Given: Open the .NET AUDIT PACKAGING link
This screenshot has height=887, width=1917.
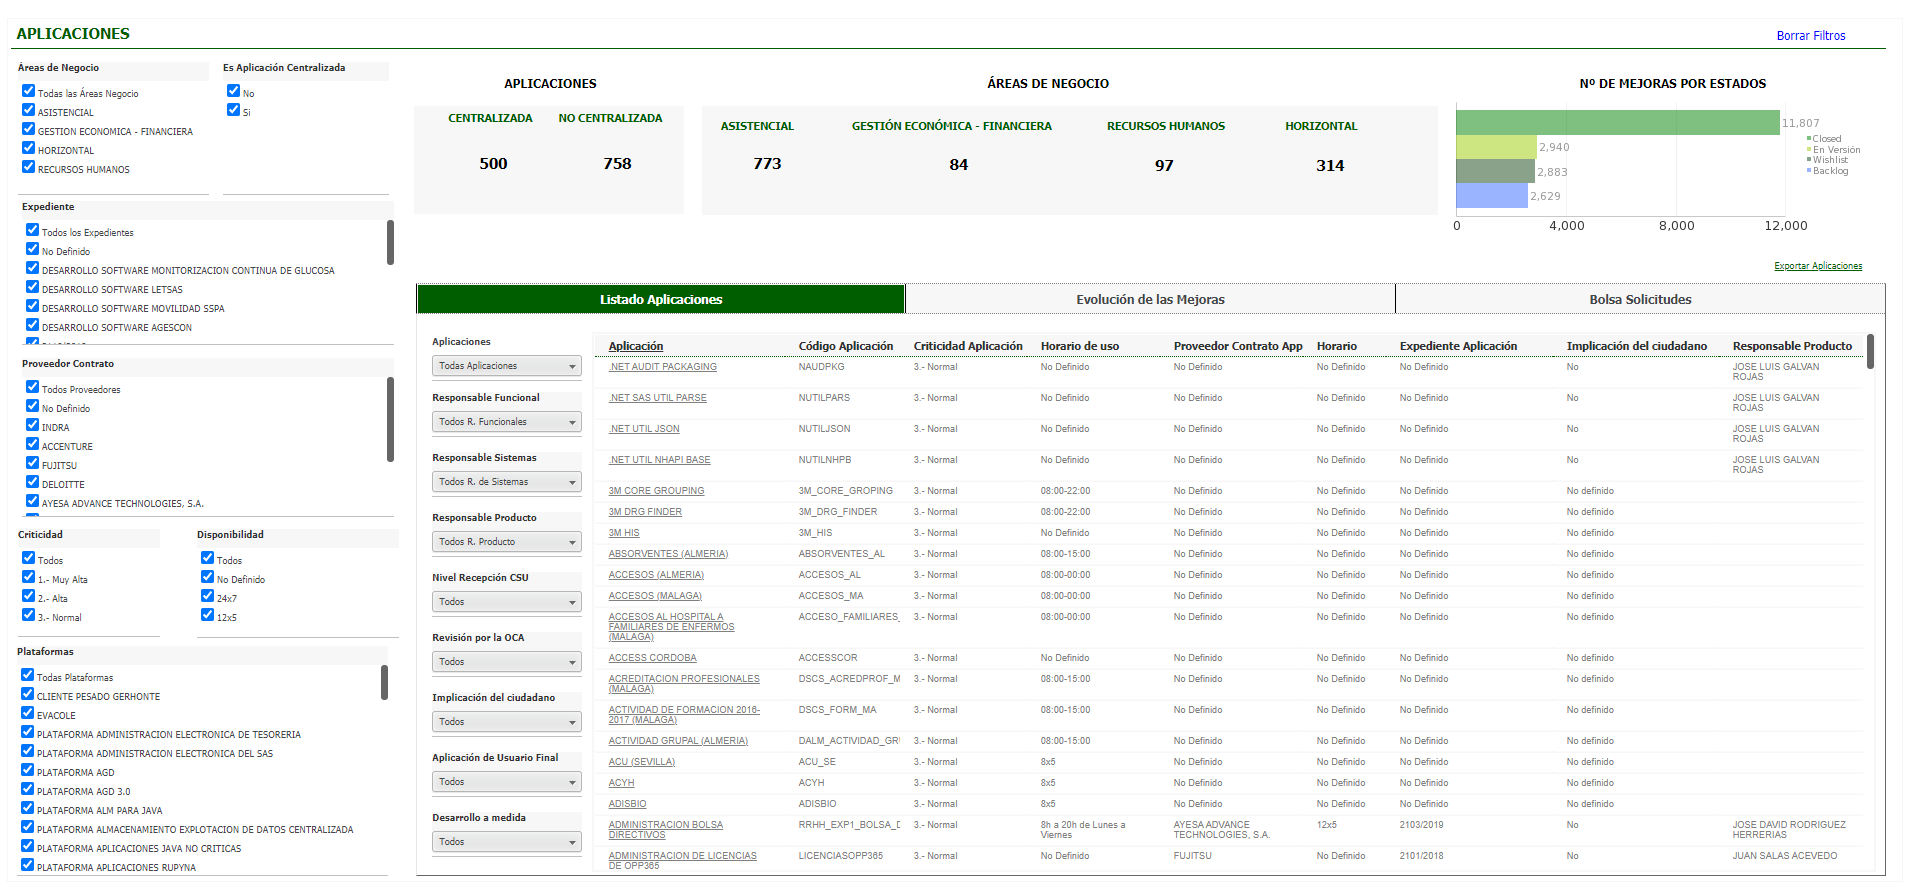Looking at the screenshot, I should pos(663,367).
